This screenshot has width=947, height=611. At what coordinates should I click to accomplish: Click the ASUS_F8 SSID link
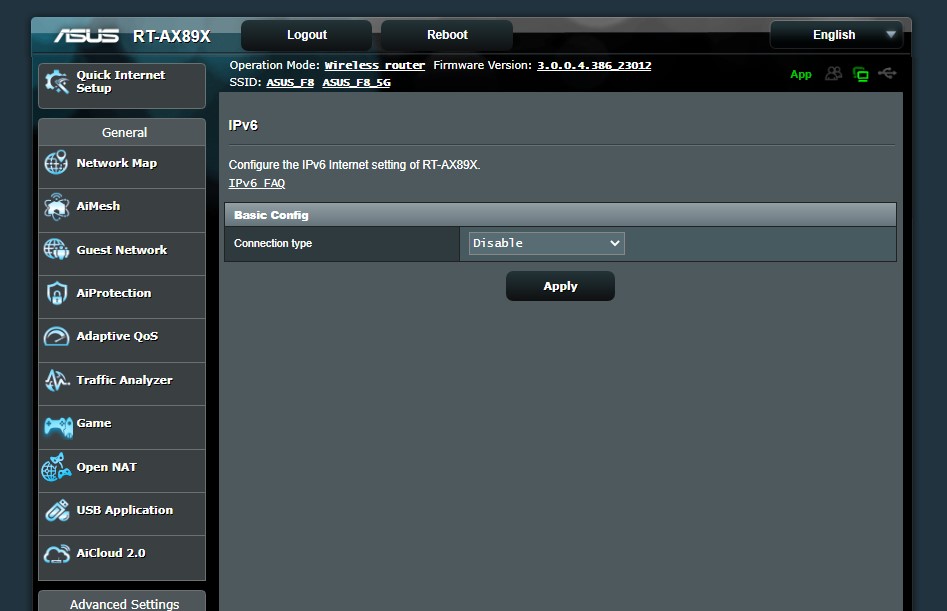(291, 82)
